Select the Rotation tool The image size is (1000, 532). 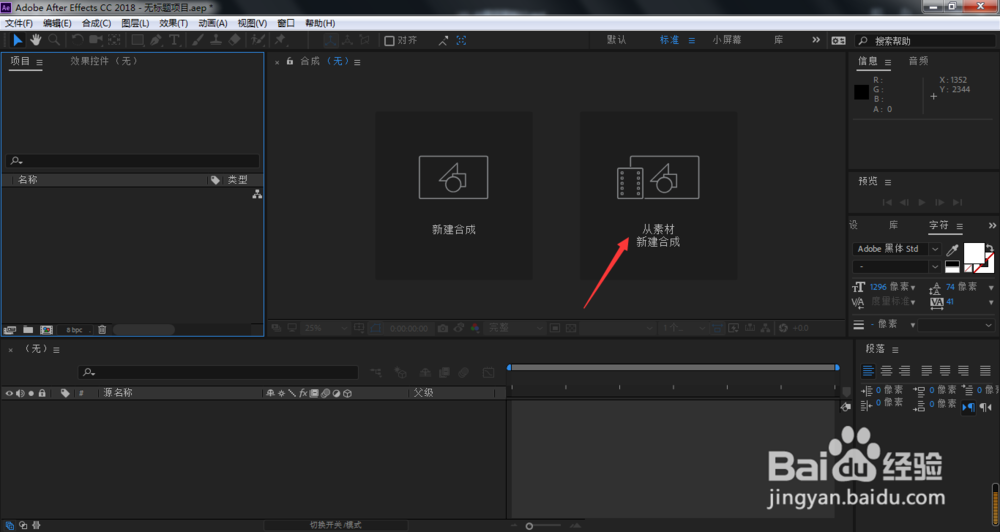coord(77,40)
